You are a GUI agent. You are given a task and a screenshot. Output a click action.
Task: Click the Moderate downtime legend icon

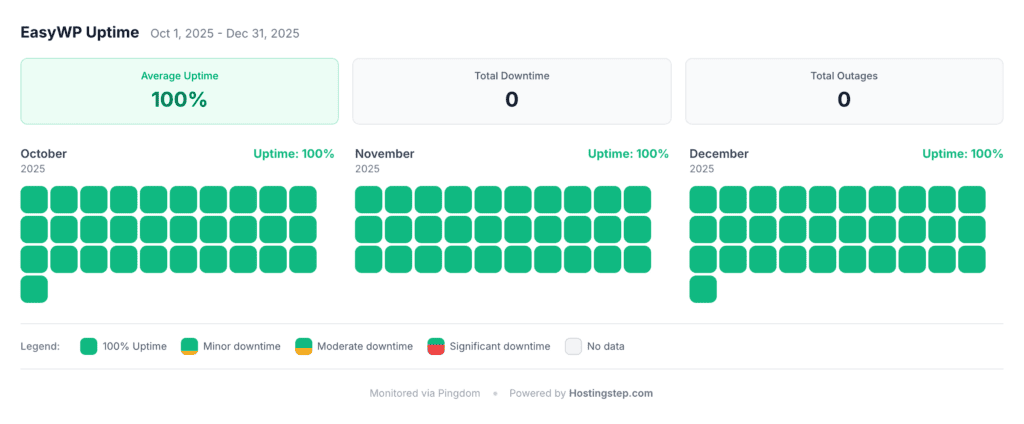pyautogui.click(x=303, y=347)
